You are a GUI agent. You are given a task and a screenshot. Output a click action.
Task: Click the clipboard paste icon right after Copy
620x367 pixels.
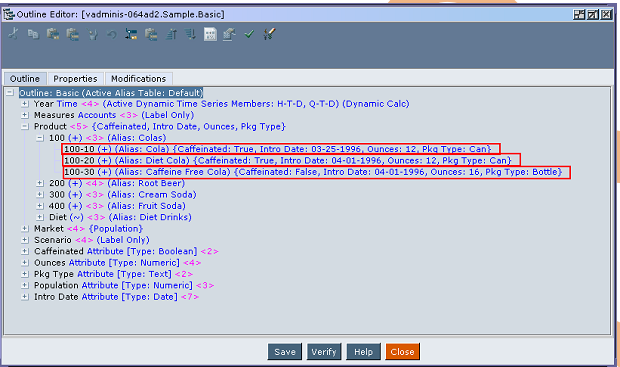pyautogui.click(x=53, y=34)
